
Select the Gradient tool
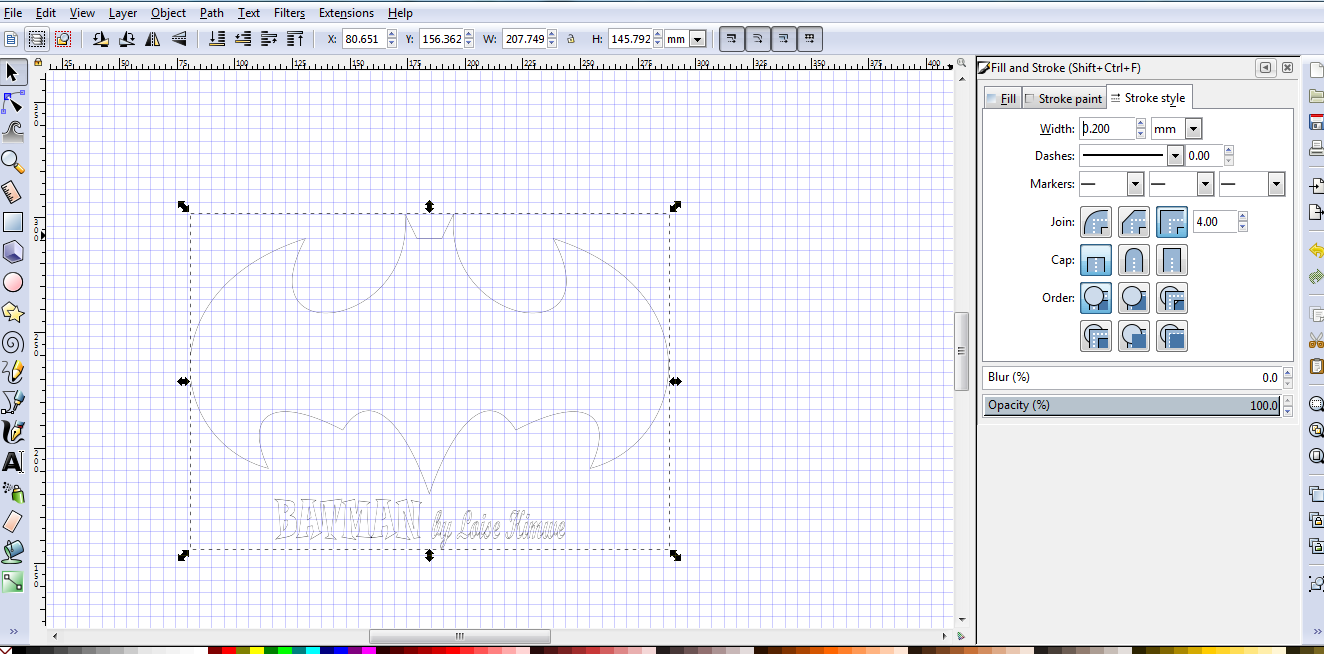coord(13,581)
